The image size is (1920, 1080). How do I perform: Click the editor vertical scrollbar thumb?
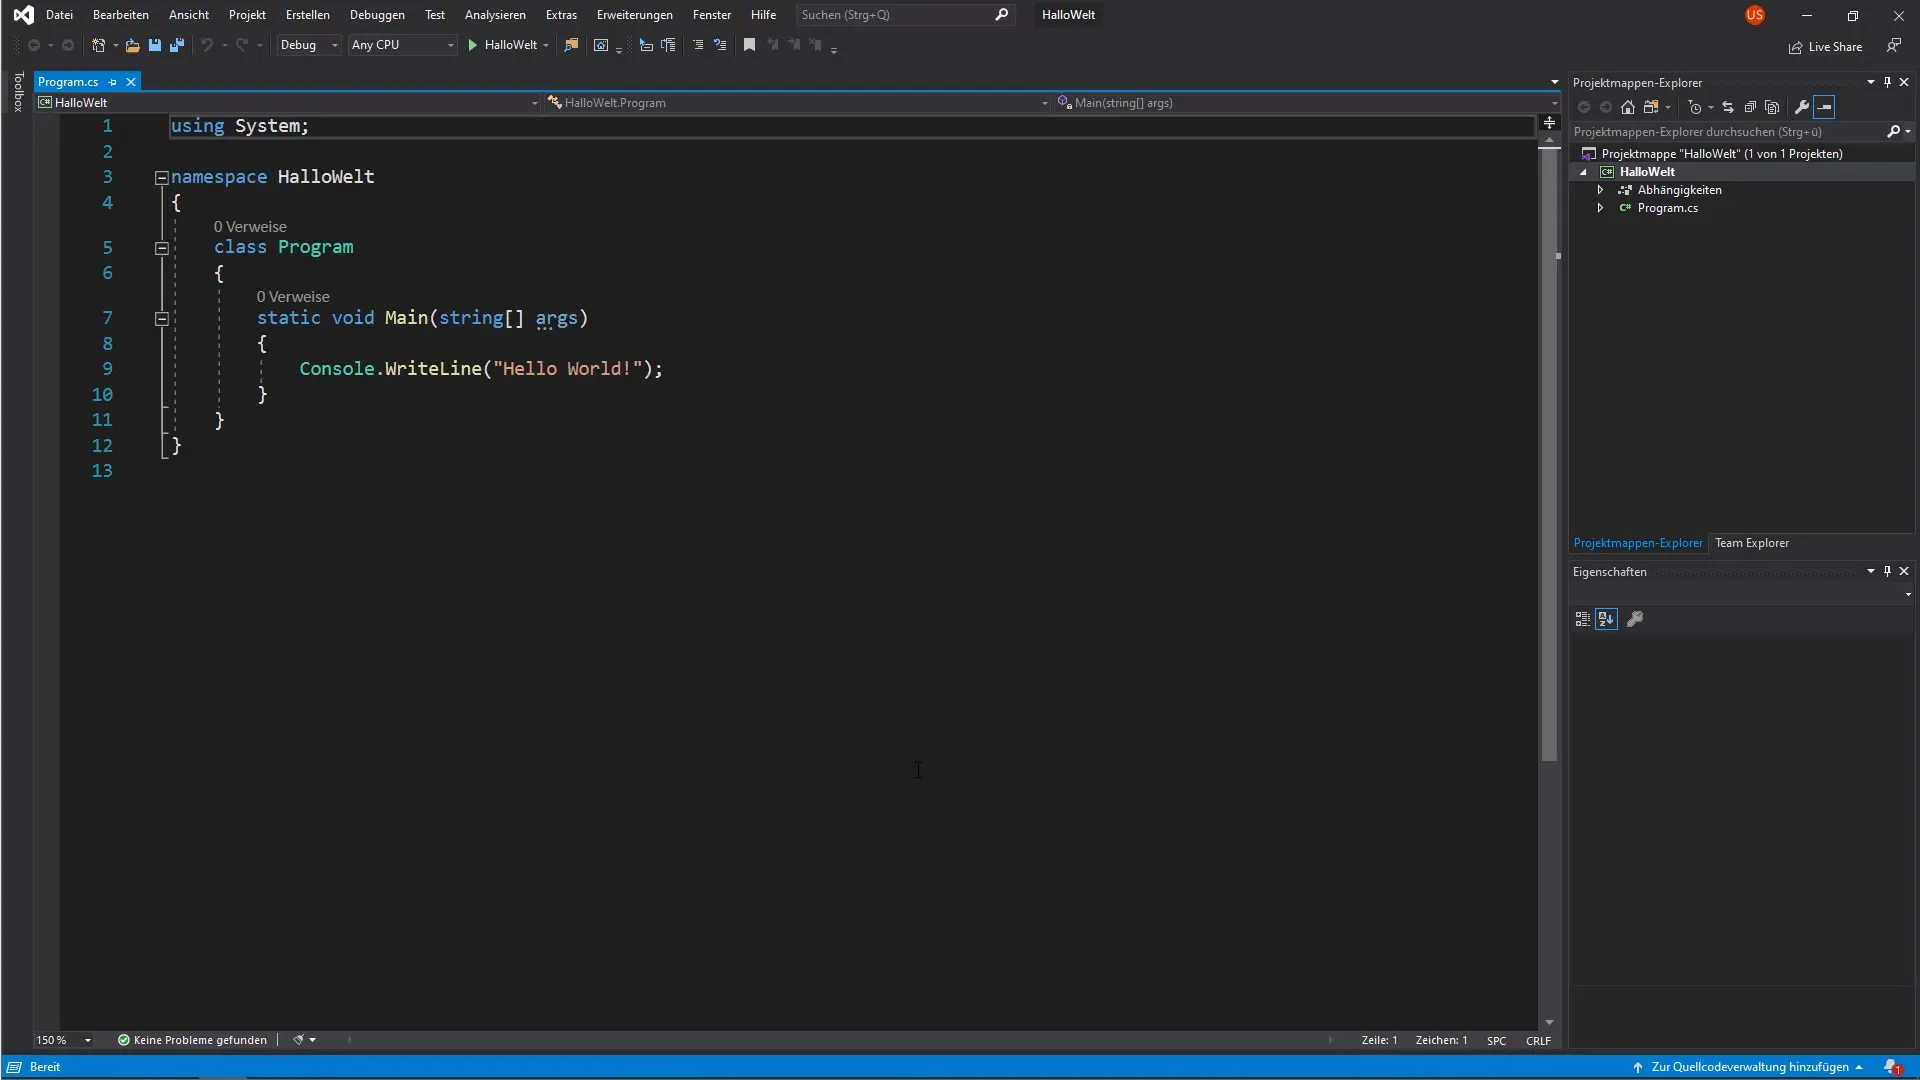(x=1549, y=455)
